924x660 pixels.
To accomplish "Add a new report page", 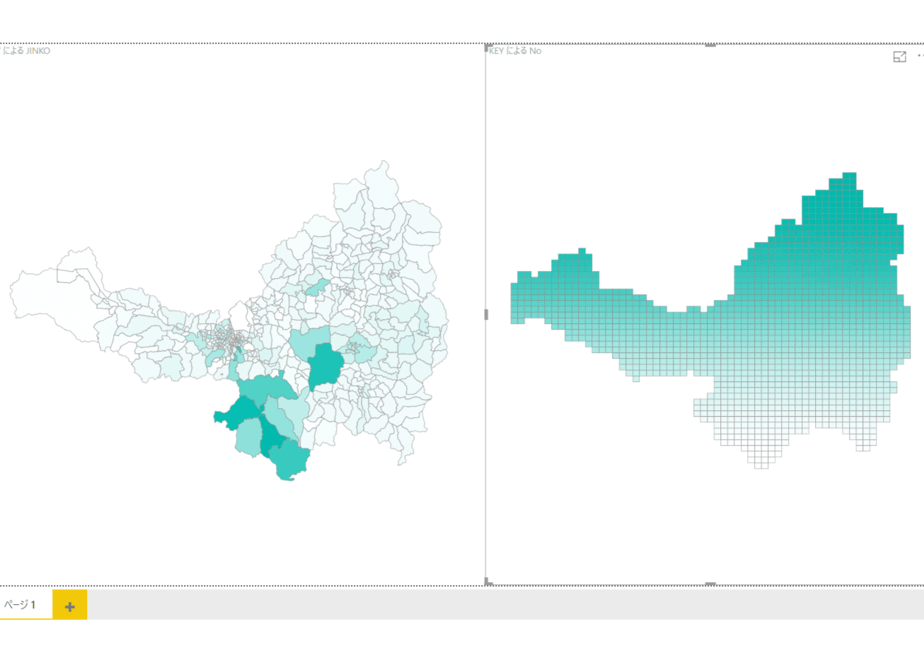I will pyautogui.click(x=70, y=606).
